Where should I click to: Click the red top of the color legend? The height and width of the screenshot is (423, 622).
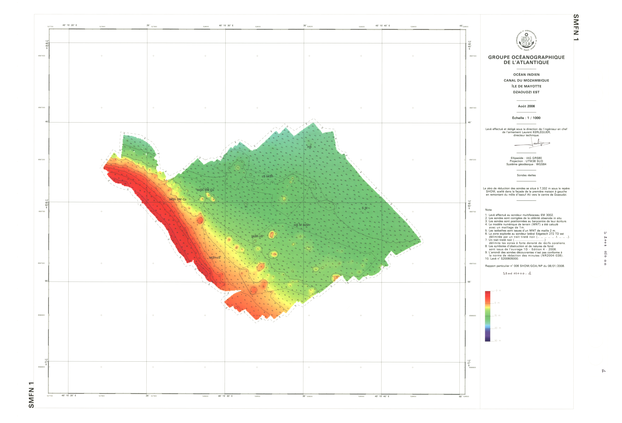click(487, 294)
